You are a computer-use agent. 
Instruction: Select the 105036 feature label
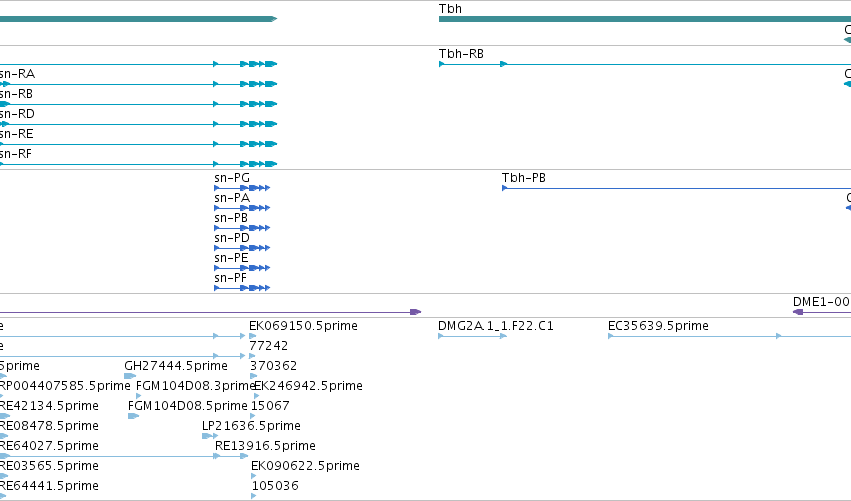(x=275, y=486)
